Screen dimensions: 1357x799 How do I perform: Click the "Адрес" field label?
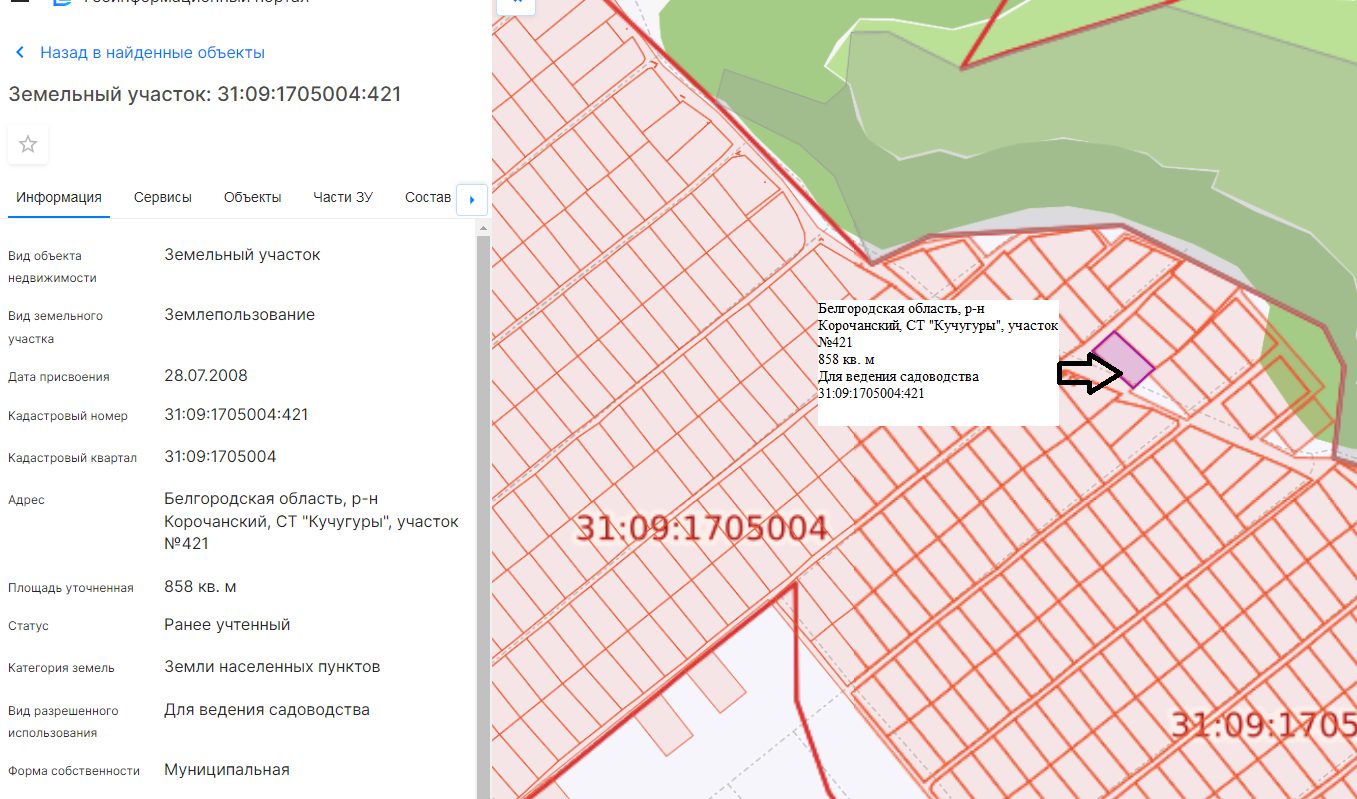coord(26,500)
